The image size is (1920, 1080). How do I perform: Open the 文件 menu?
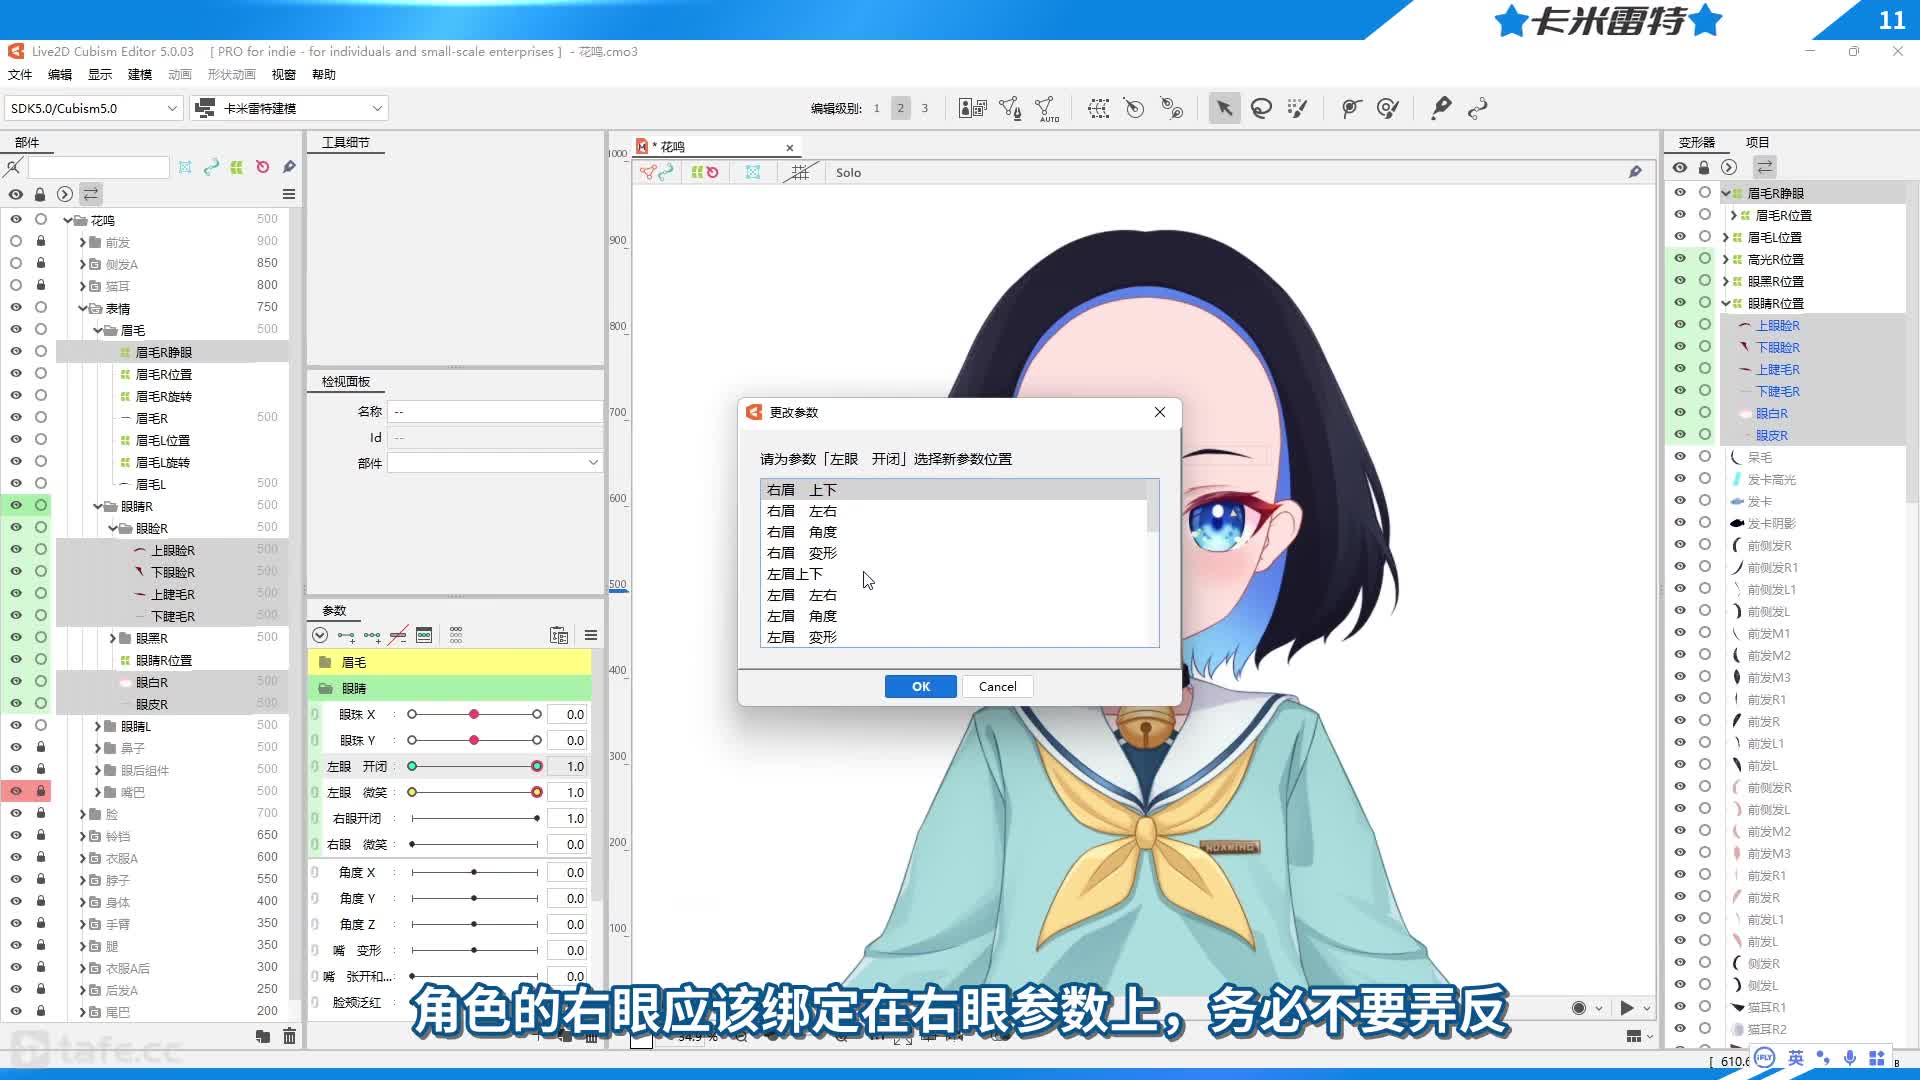20,75
